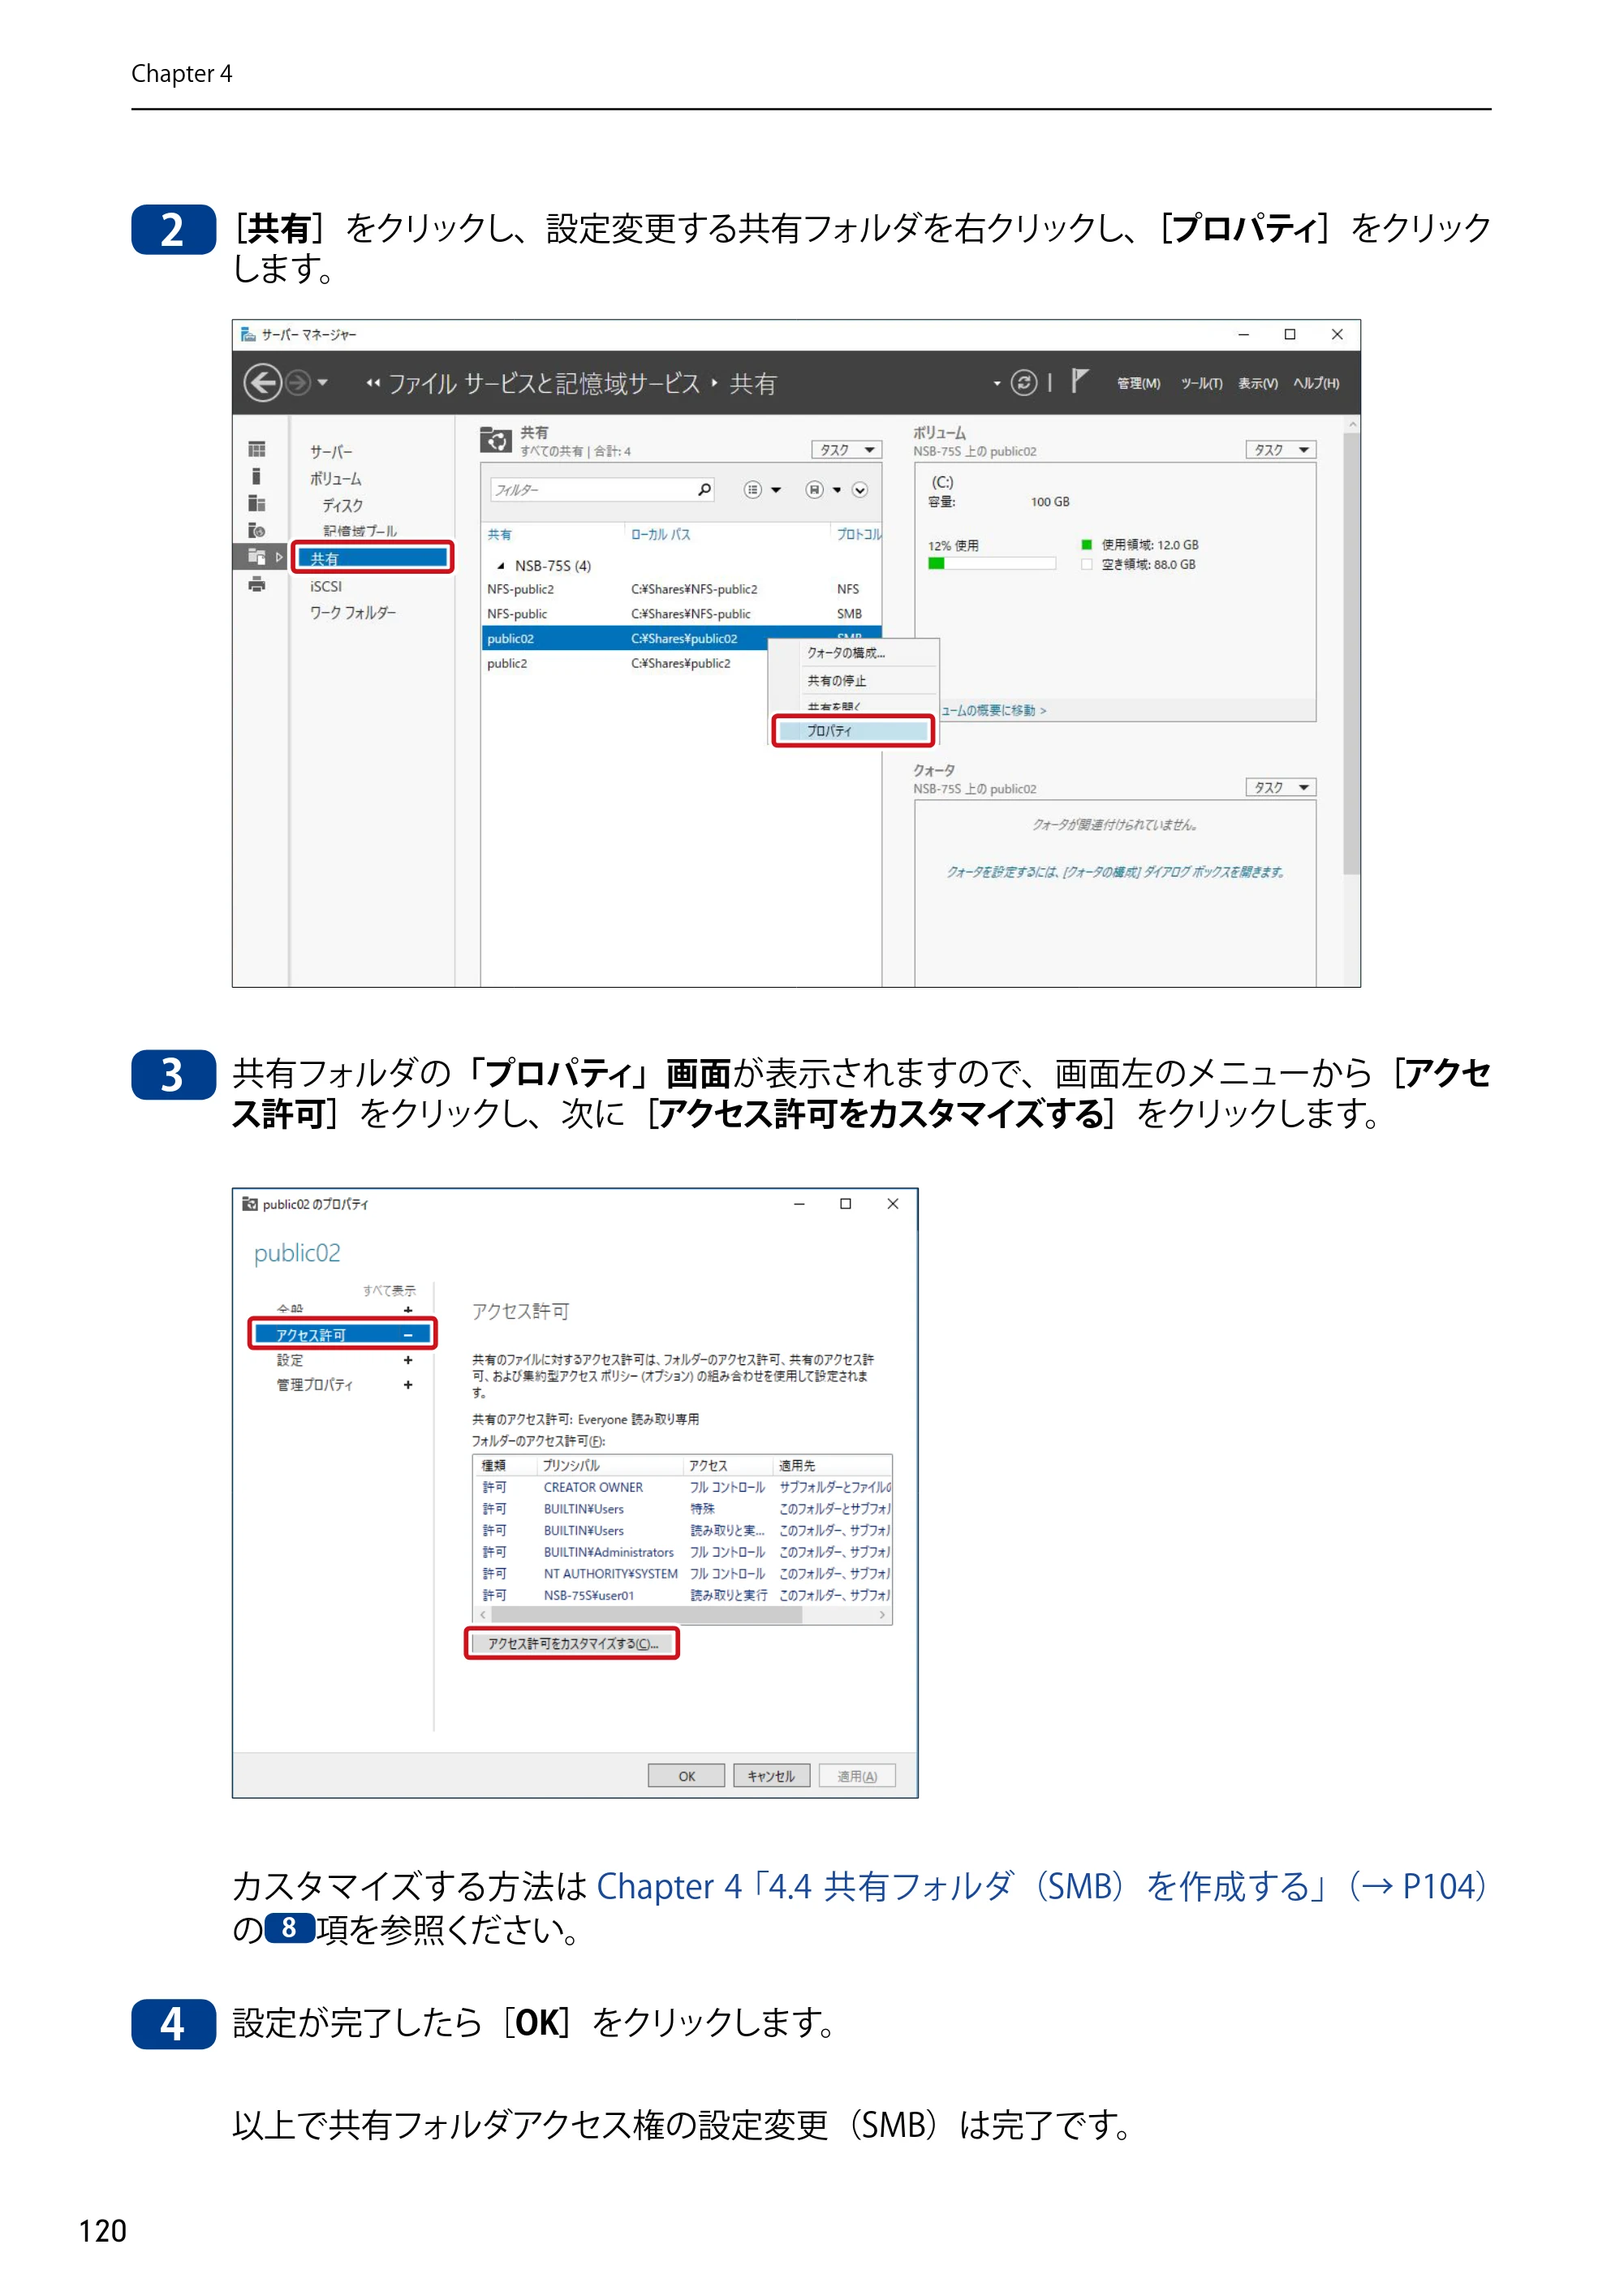Click the refresh icon in Server Manager header
The width and height of the screenshot is (1624, 2296).
coord(1024,383)
